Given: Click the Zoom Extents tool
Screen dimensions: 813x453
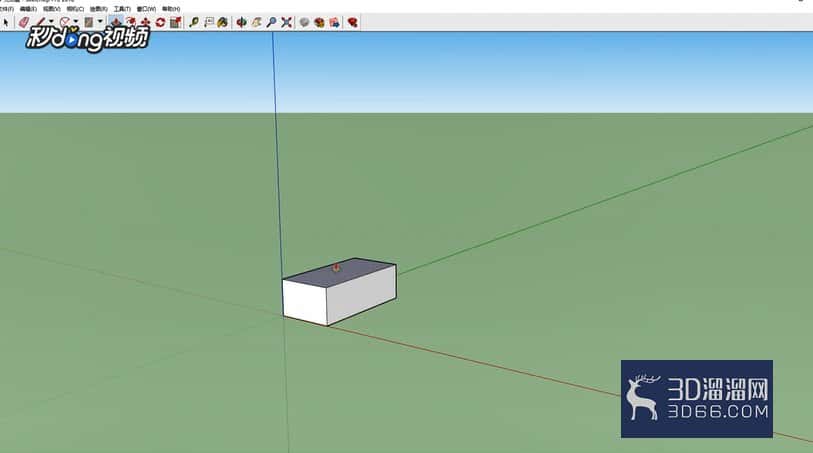Looking at the screenshot, I should click(286, 22).
